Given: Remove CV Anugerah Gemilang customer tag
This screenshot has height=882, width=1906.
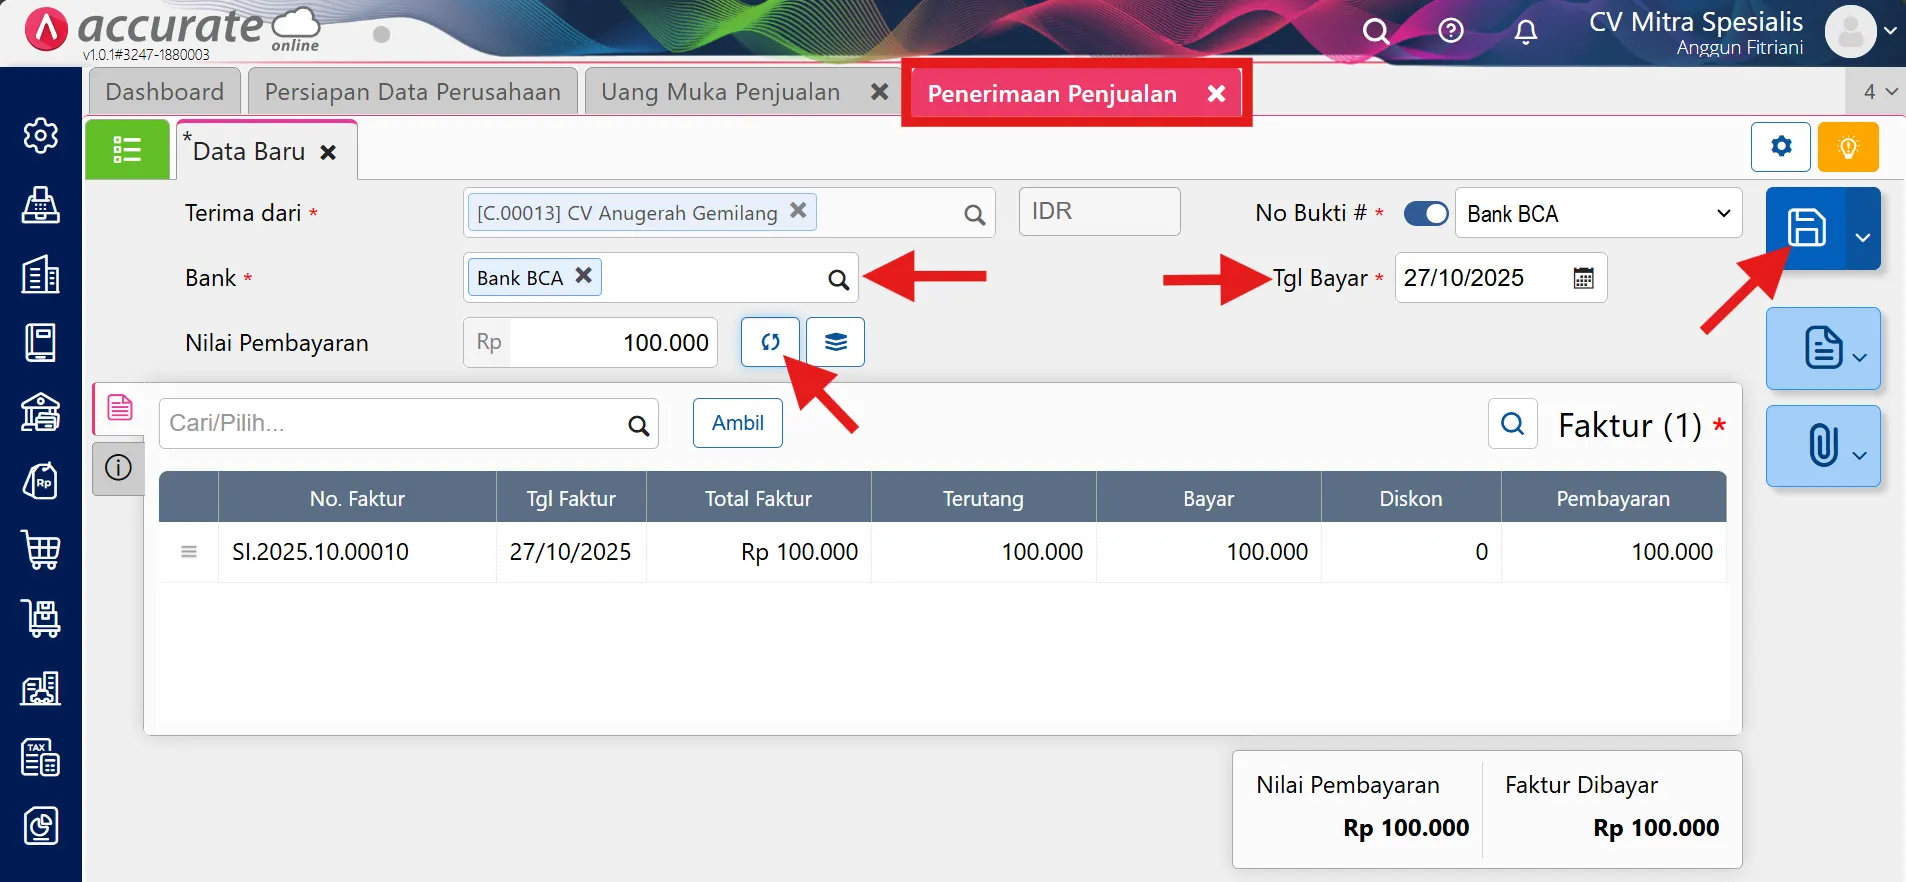Looking at the screenshot, I should 798,211.
